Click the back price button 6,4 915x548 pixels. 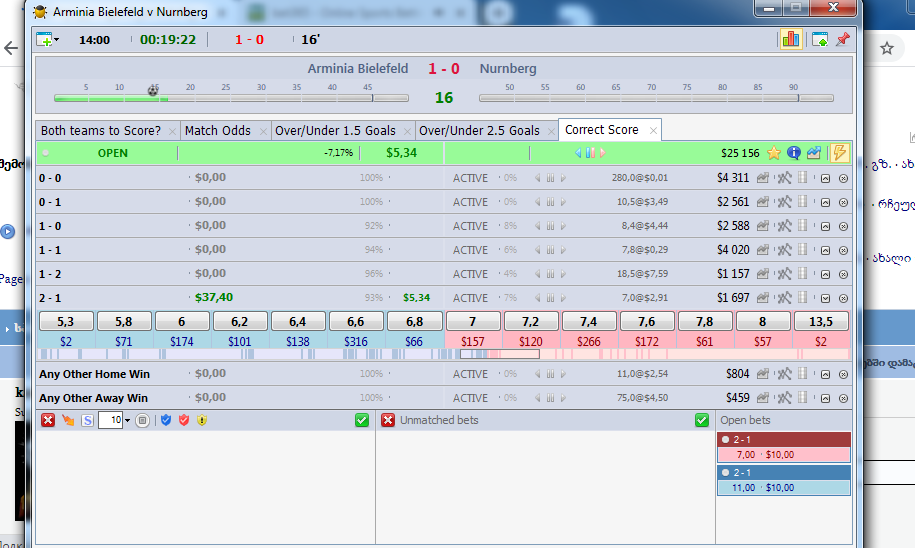(x=298, y=322)
